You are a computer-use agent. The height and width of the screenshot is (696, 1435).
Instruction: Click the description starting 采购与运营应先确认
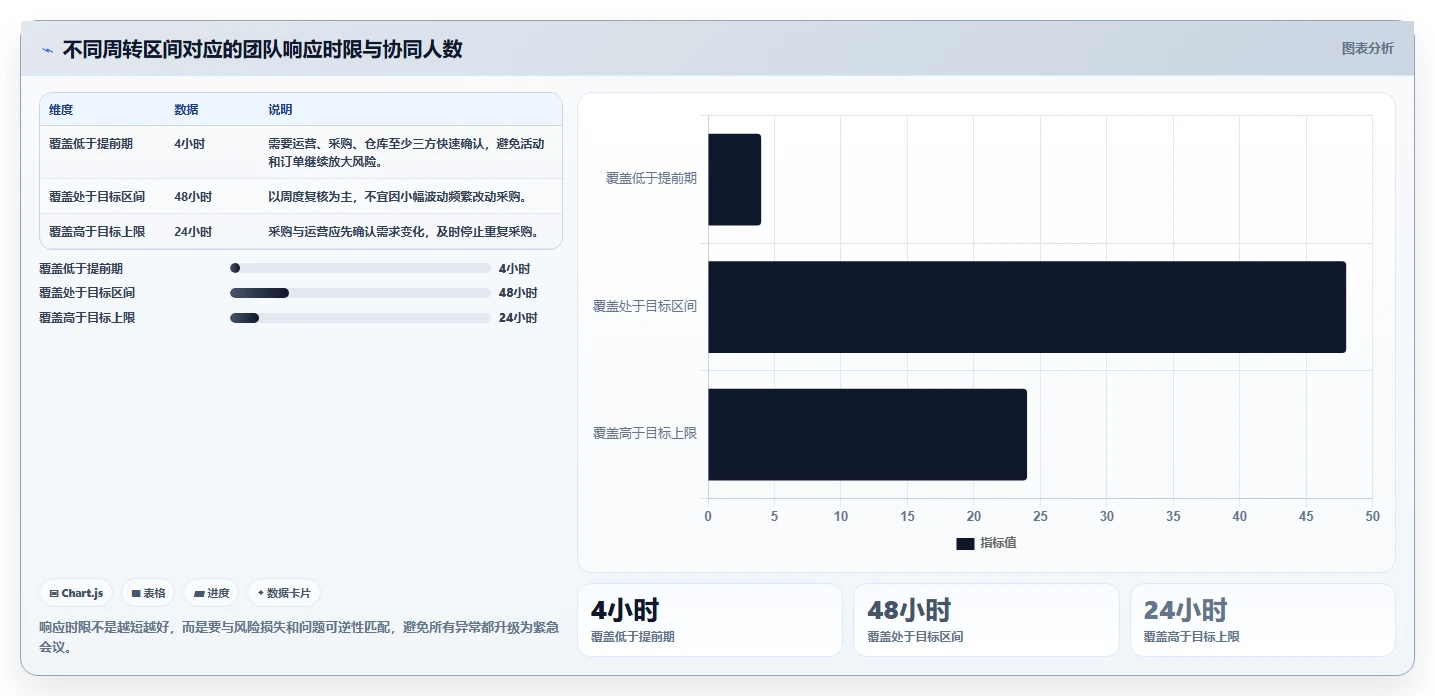tap(404, 231)
